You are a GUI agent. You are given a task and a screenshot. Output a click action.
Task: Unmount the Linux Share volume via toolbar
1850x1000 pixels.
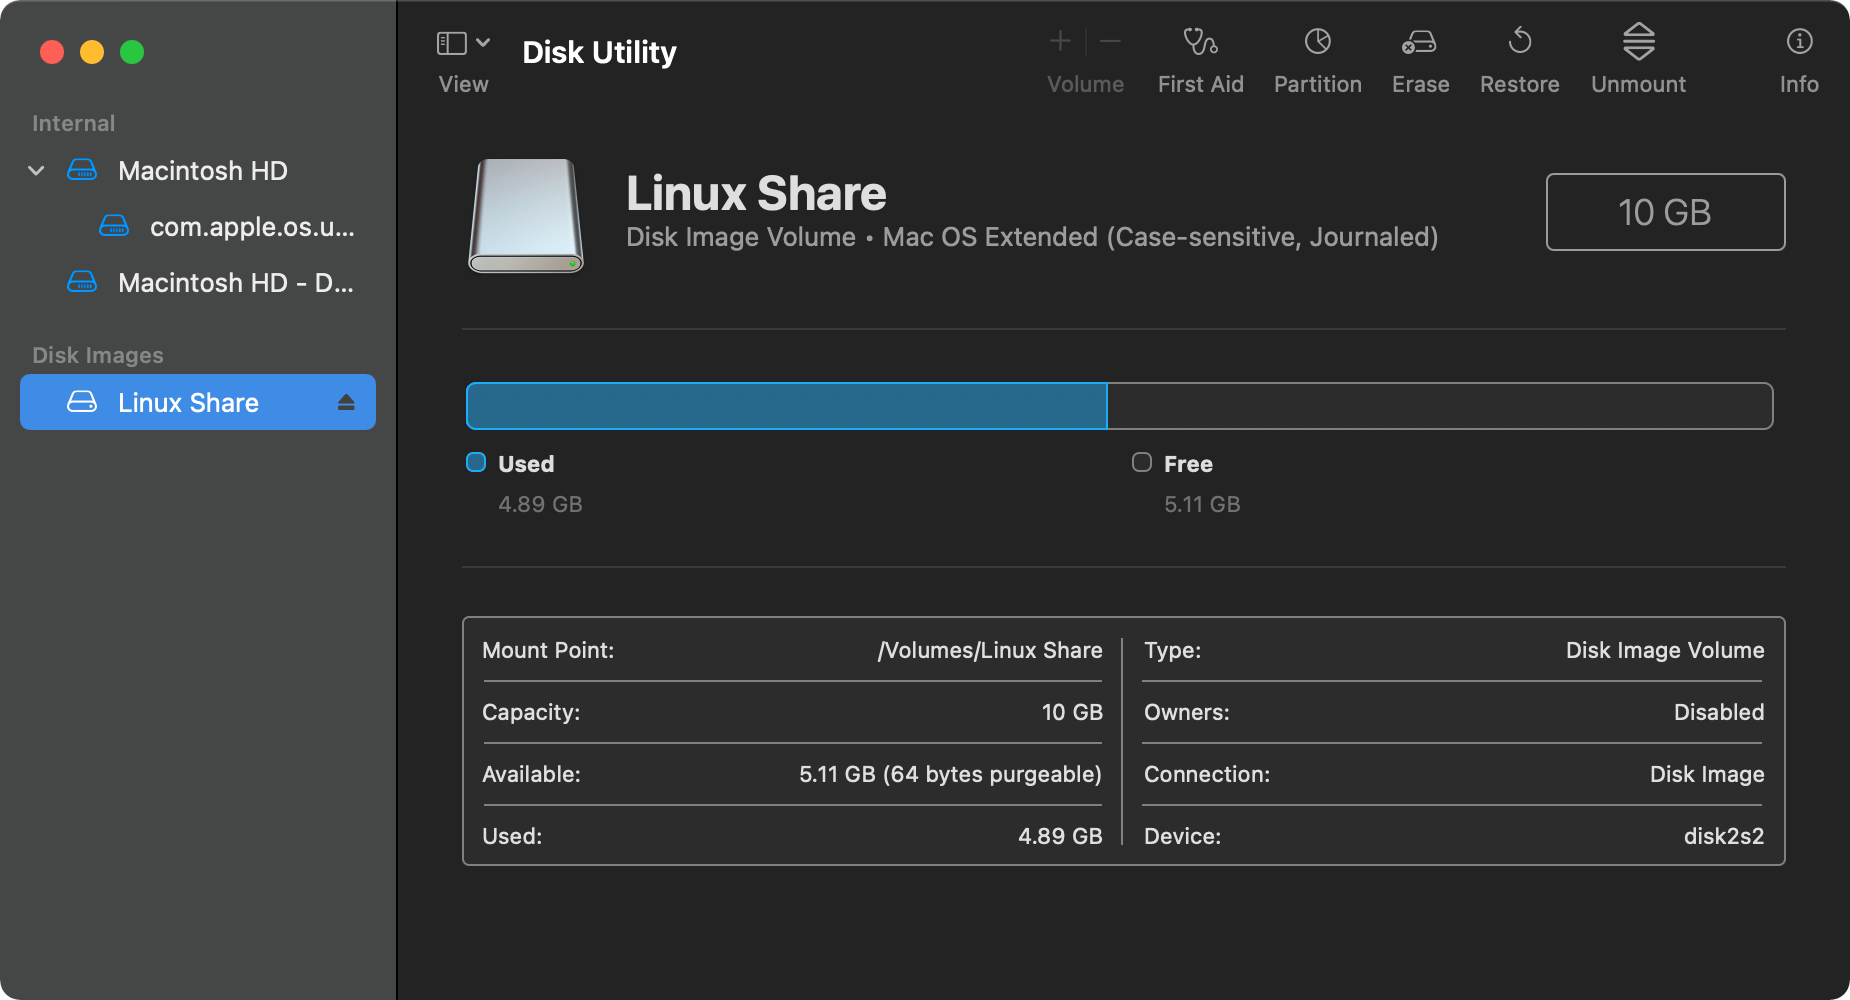point(1638,41)
